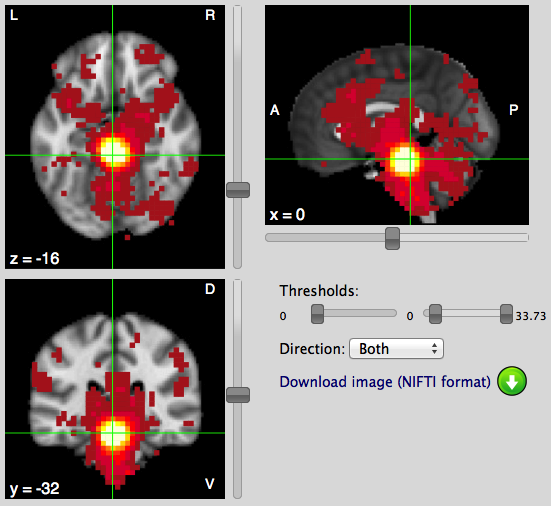
Task: Click the bright activation peak in the sagittal view
Action: coord(404,161)
